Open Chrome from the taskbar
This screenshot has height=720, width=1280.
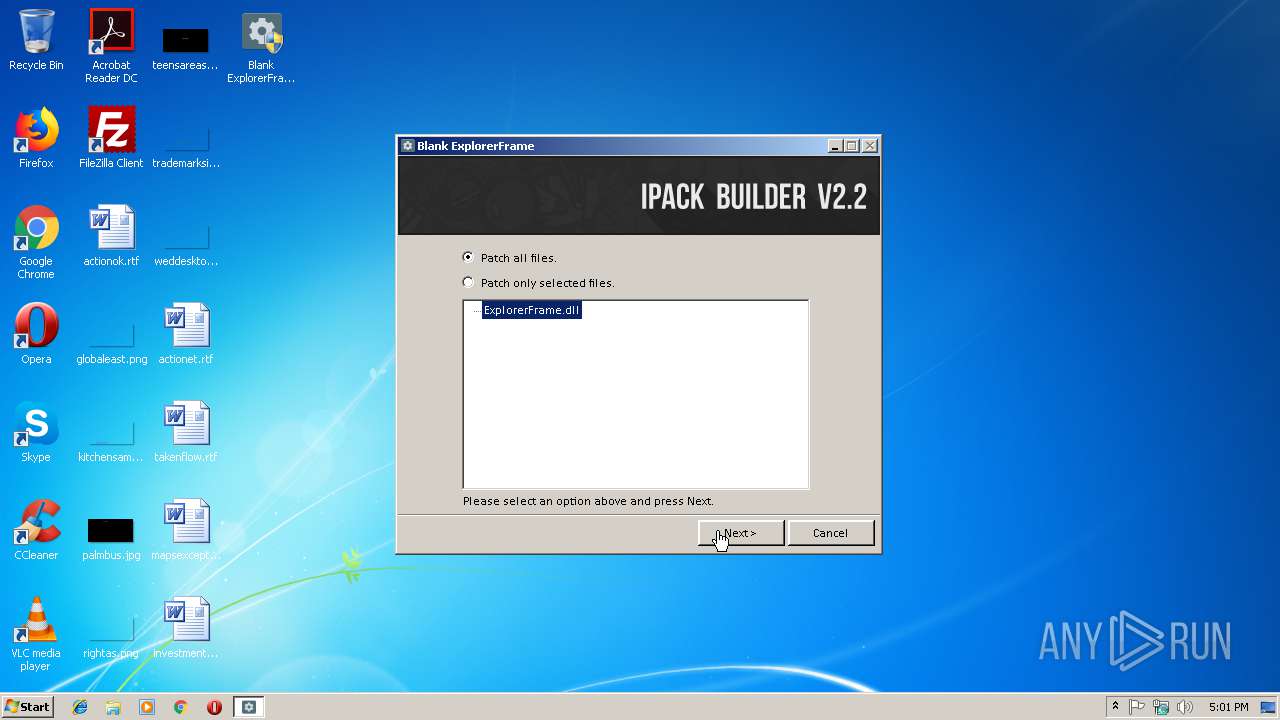pos(181,707)
